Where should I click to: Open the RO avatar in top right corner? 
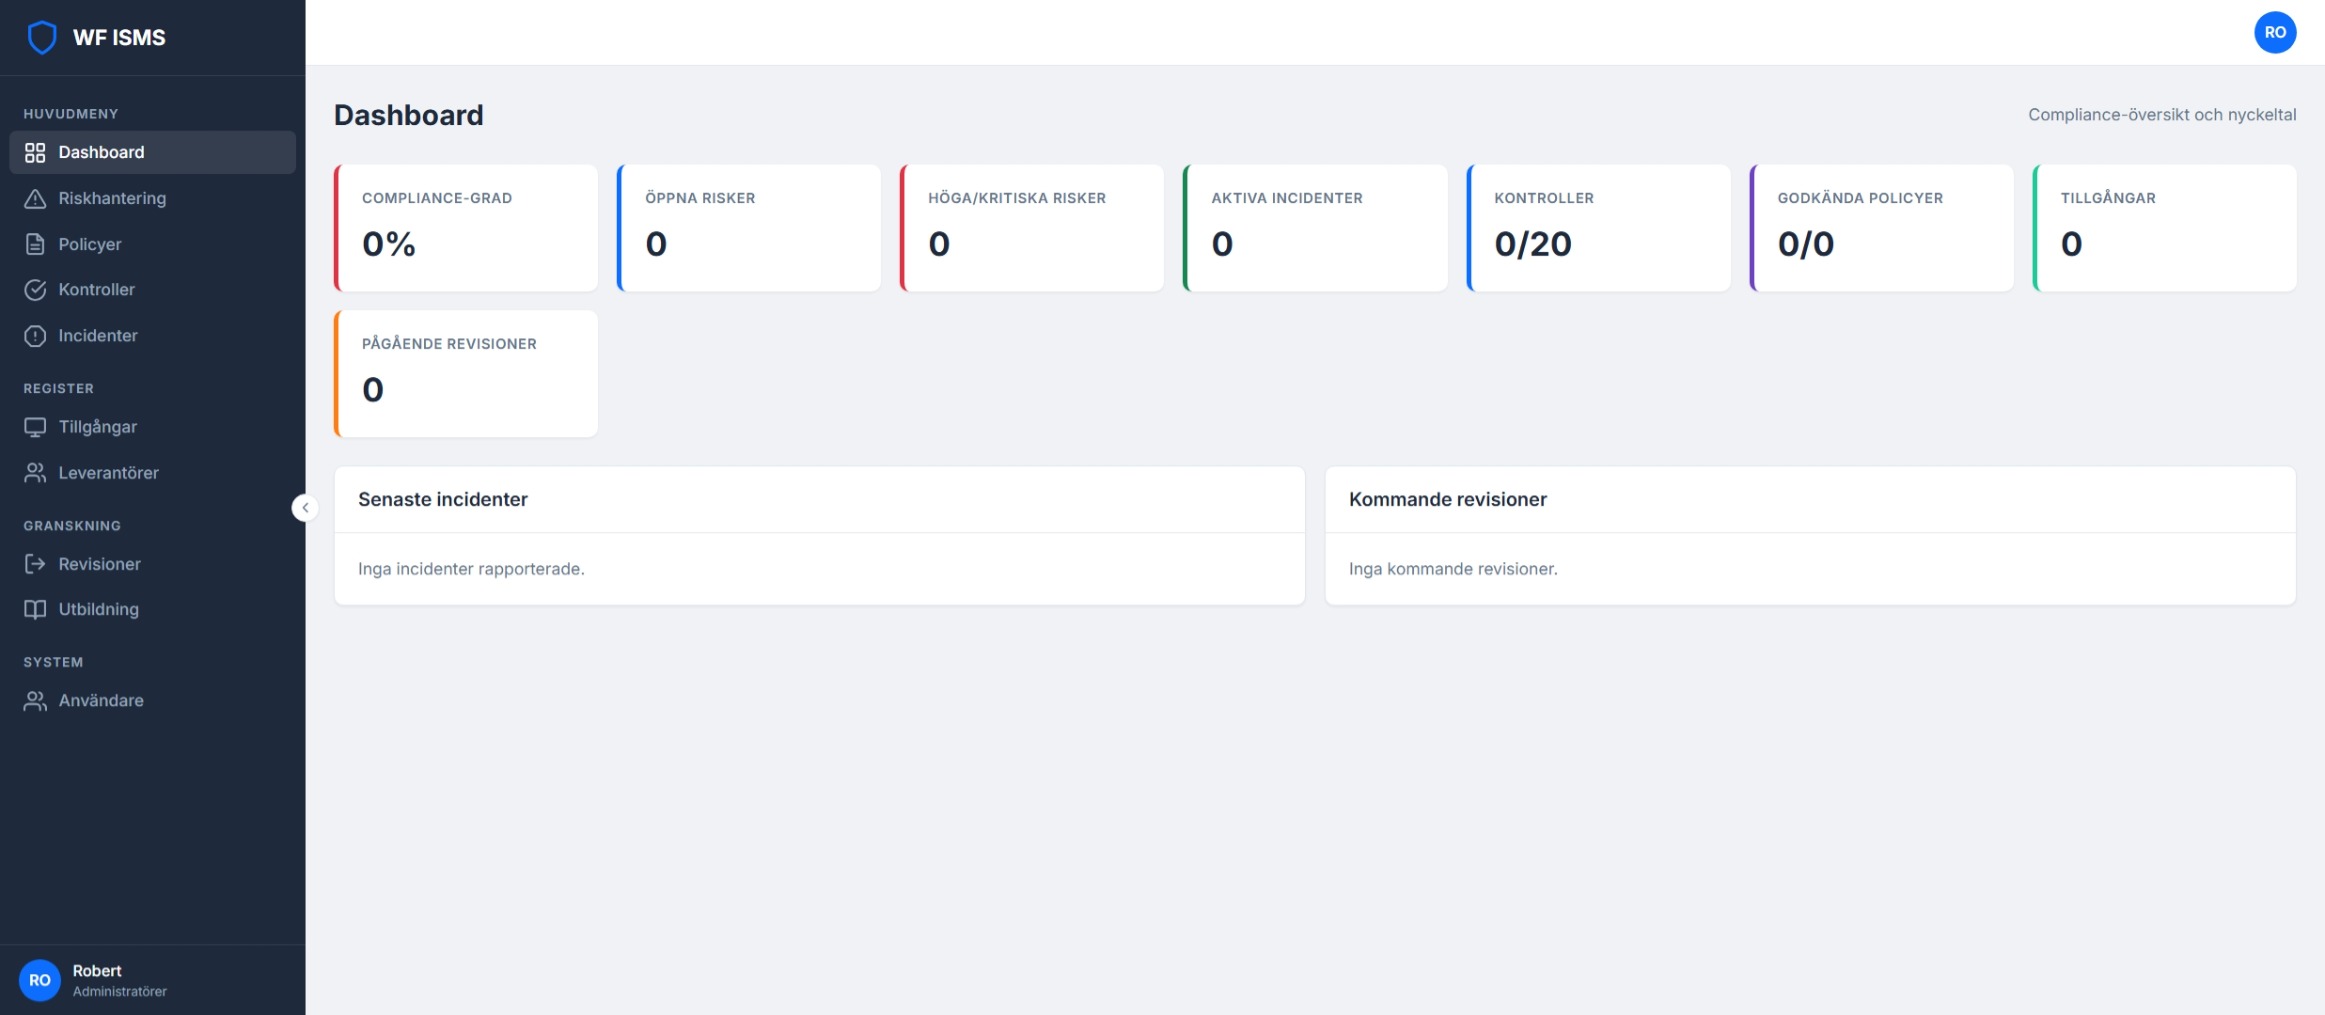(x=2274, y=31)
